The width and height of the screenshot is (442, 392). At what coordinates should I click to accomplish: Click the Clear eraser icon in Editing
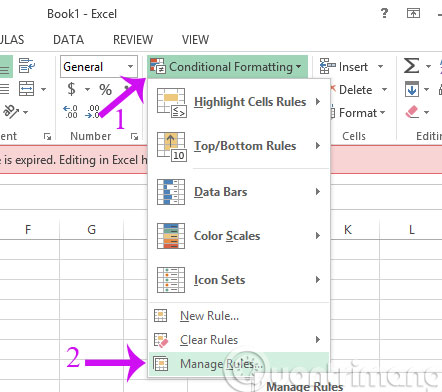pyautogui.click(x=412, y=112)
